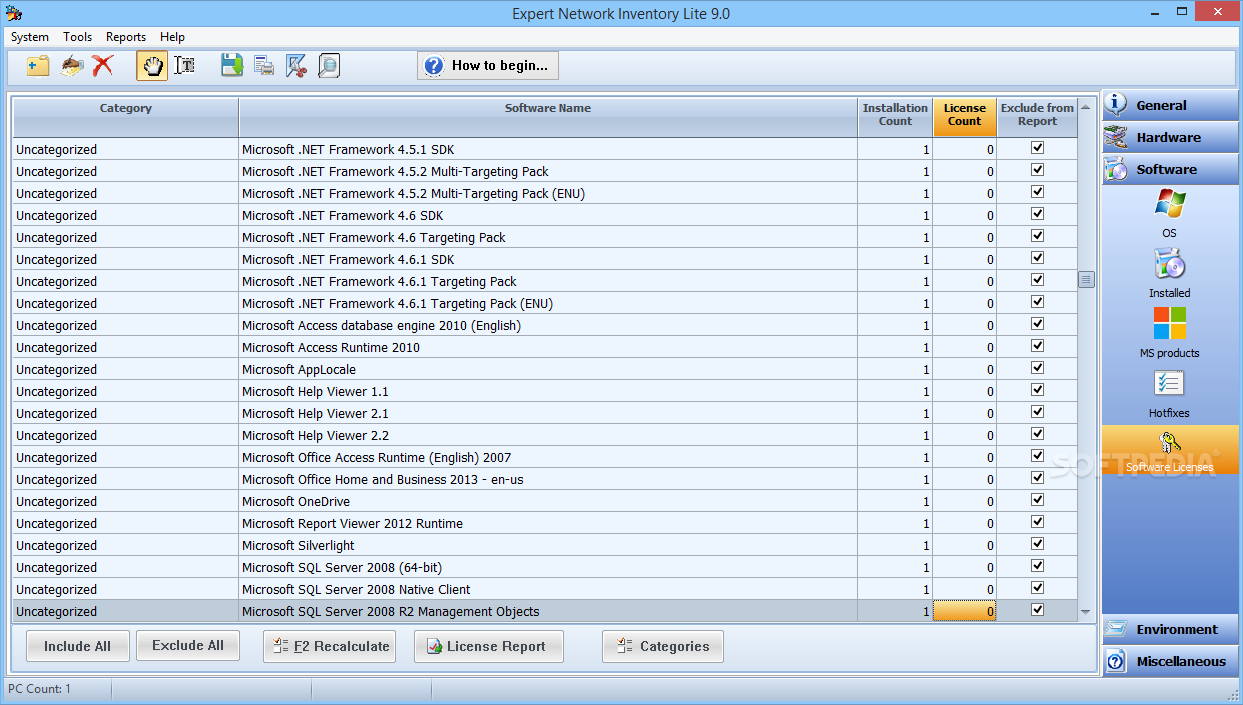The image size is (1243, 705).
Task: Sort by the Category column header
Action: coord(126,117)
